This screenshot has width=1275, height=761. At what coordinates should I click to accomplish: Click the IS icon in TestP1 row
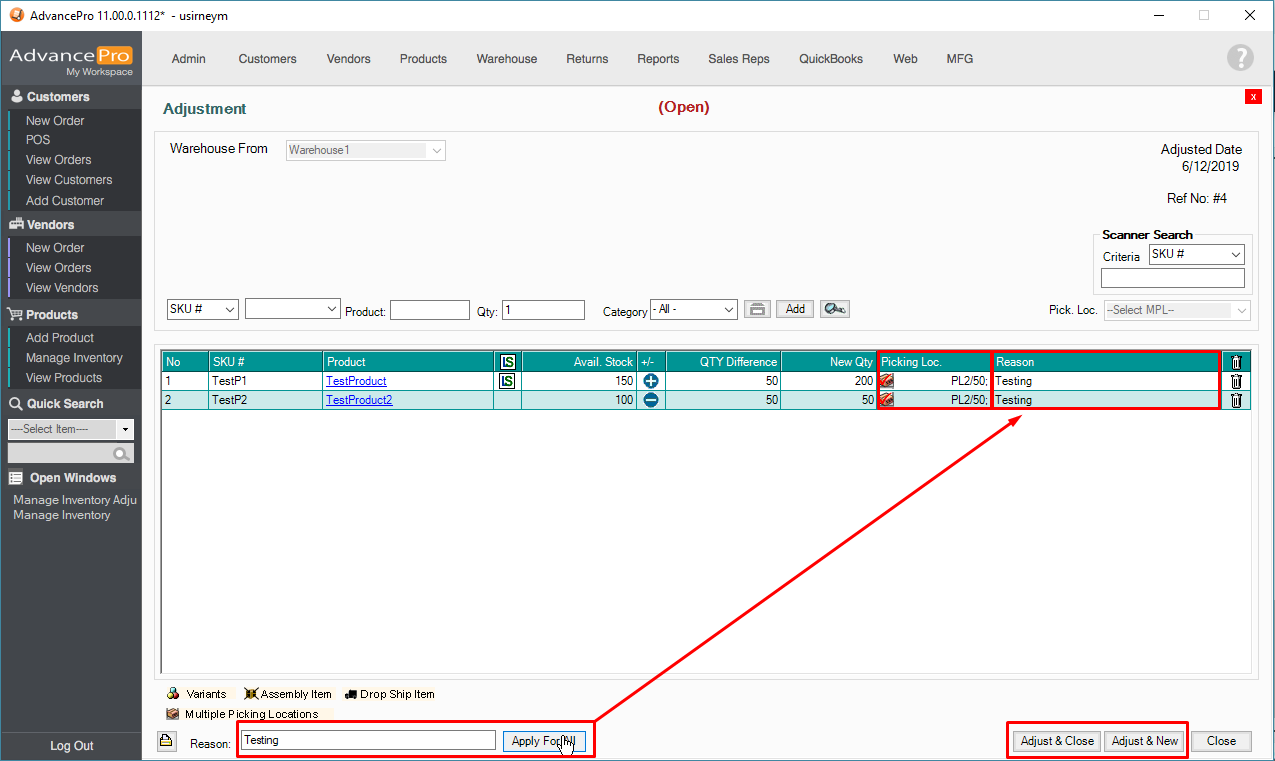pos(507,381)
